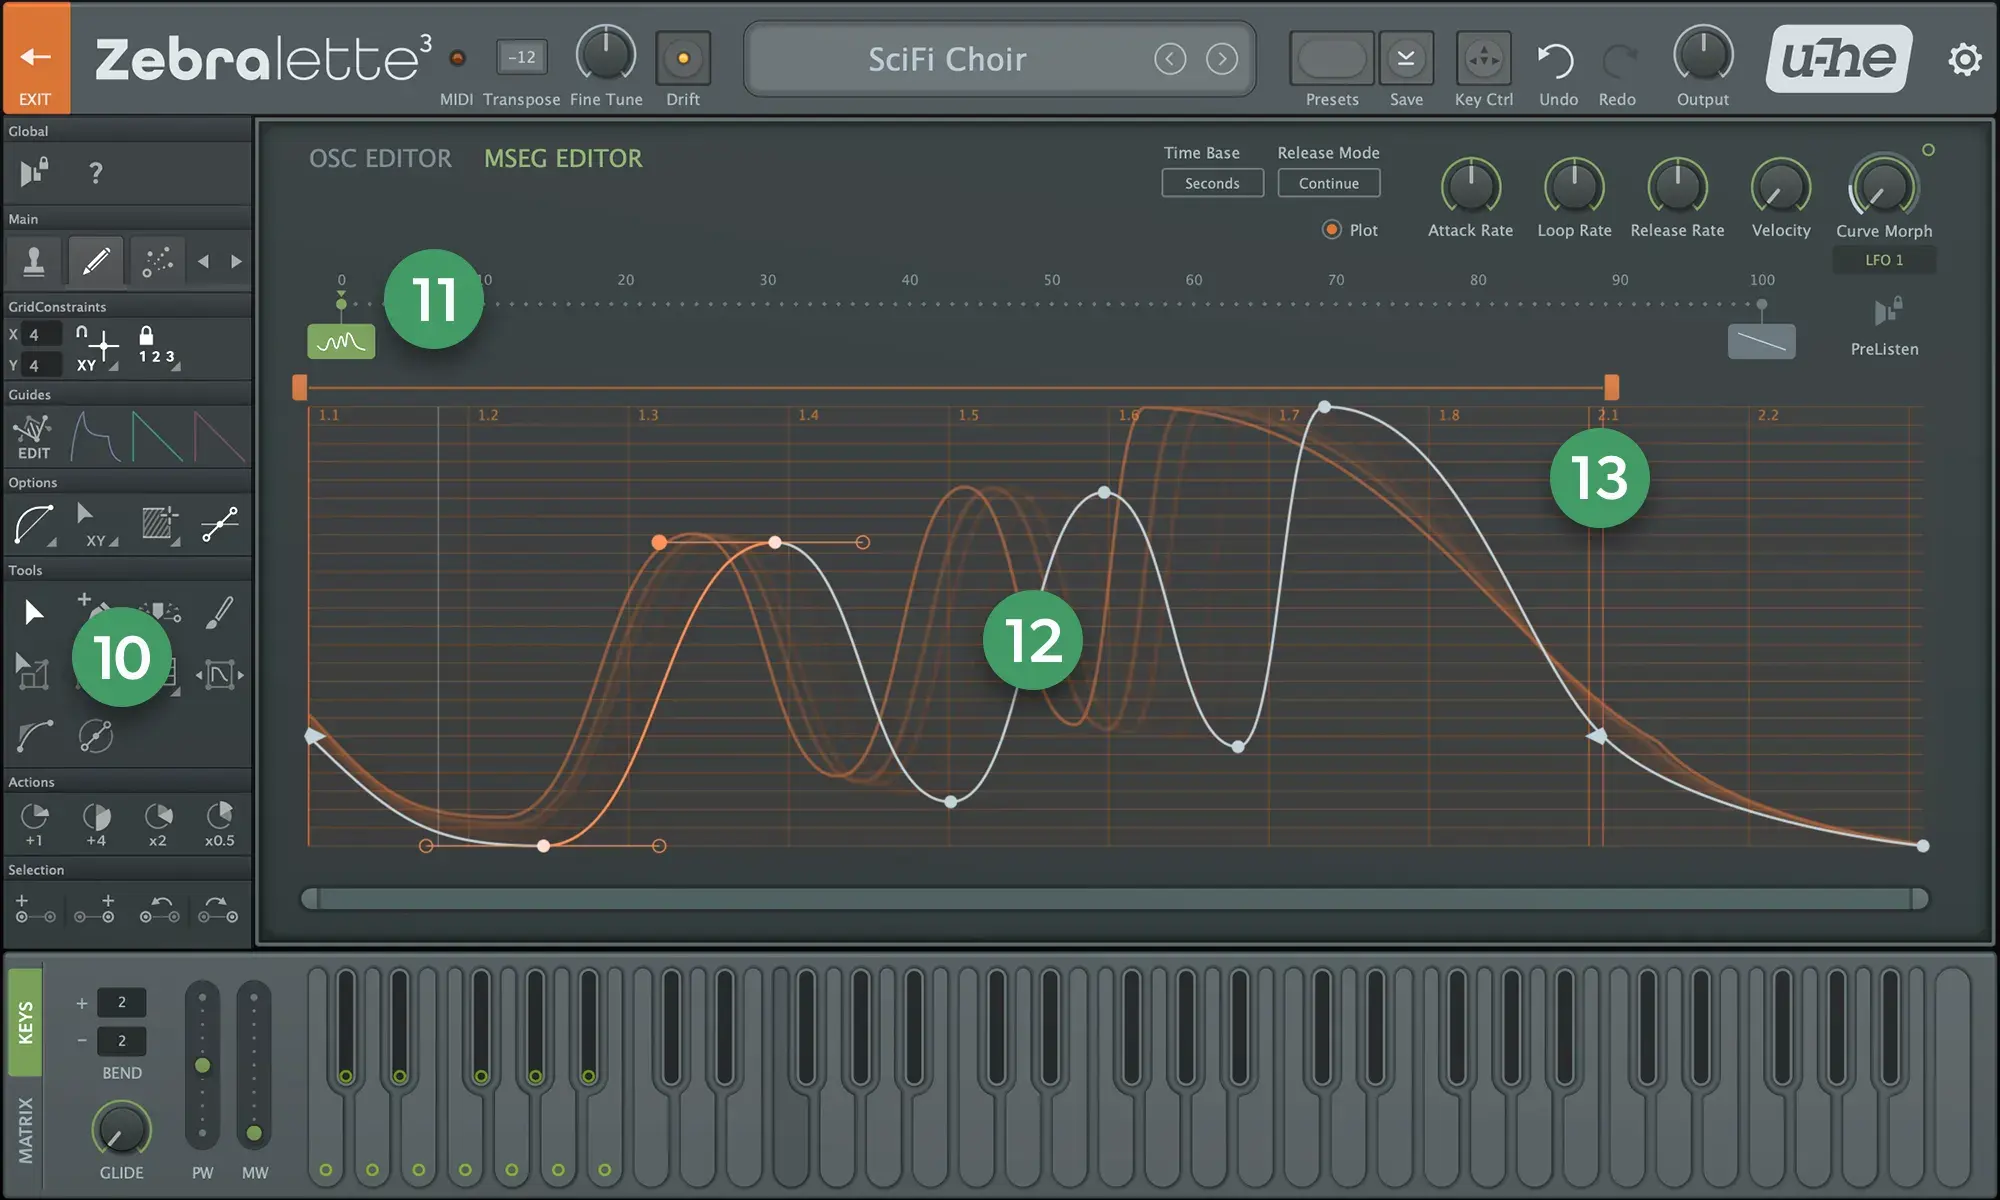Click the arrow pointer tool in Tools
This screenshot has width=2000, height=1200.
[x=33, y=612]
